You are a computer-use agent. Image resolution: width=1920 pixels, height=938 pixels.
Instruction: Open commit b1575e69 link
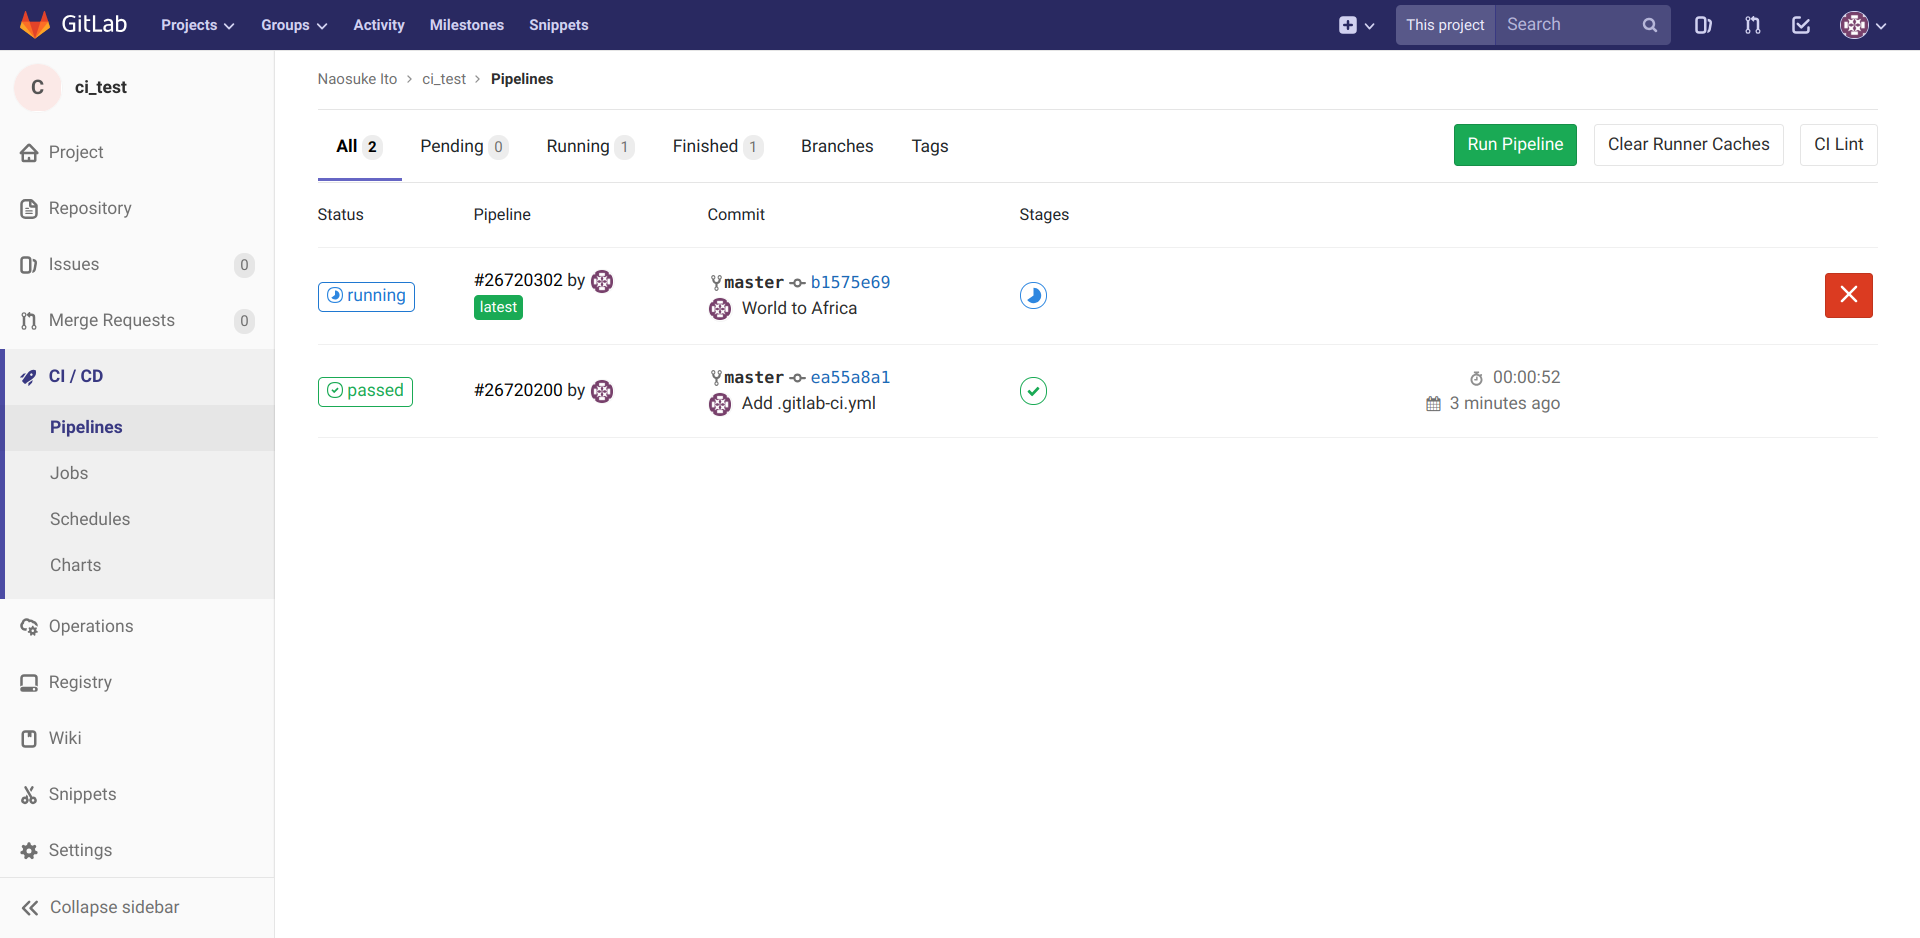(x=850, y=282)
